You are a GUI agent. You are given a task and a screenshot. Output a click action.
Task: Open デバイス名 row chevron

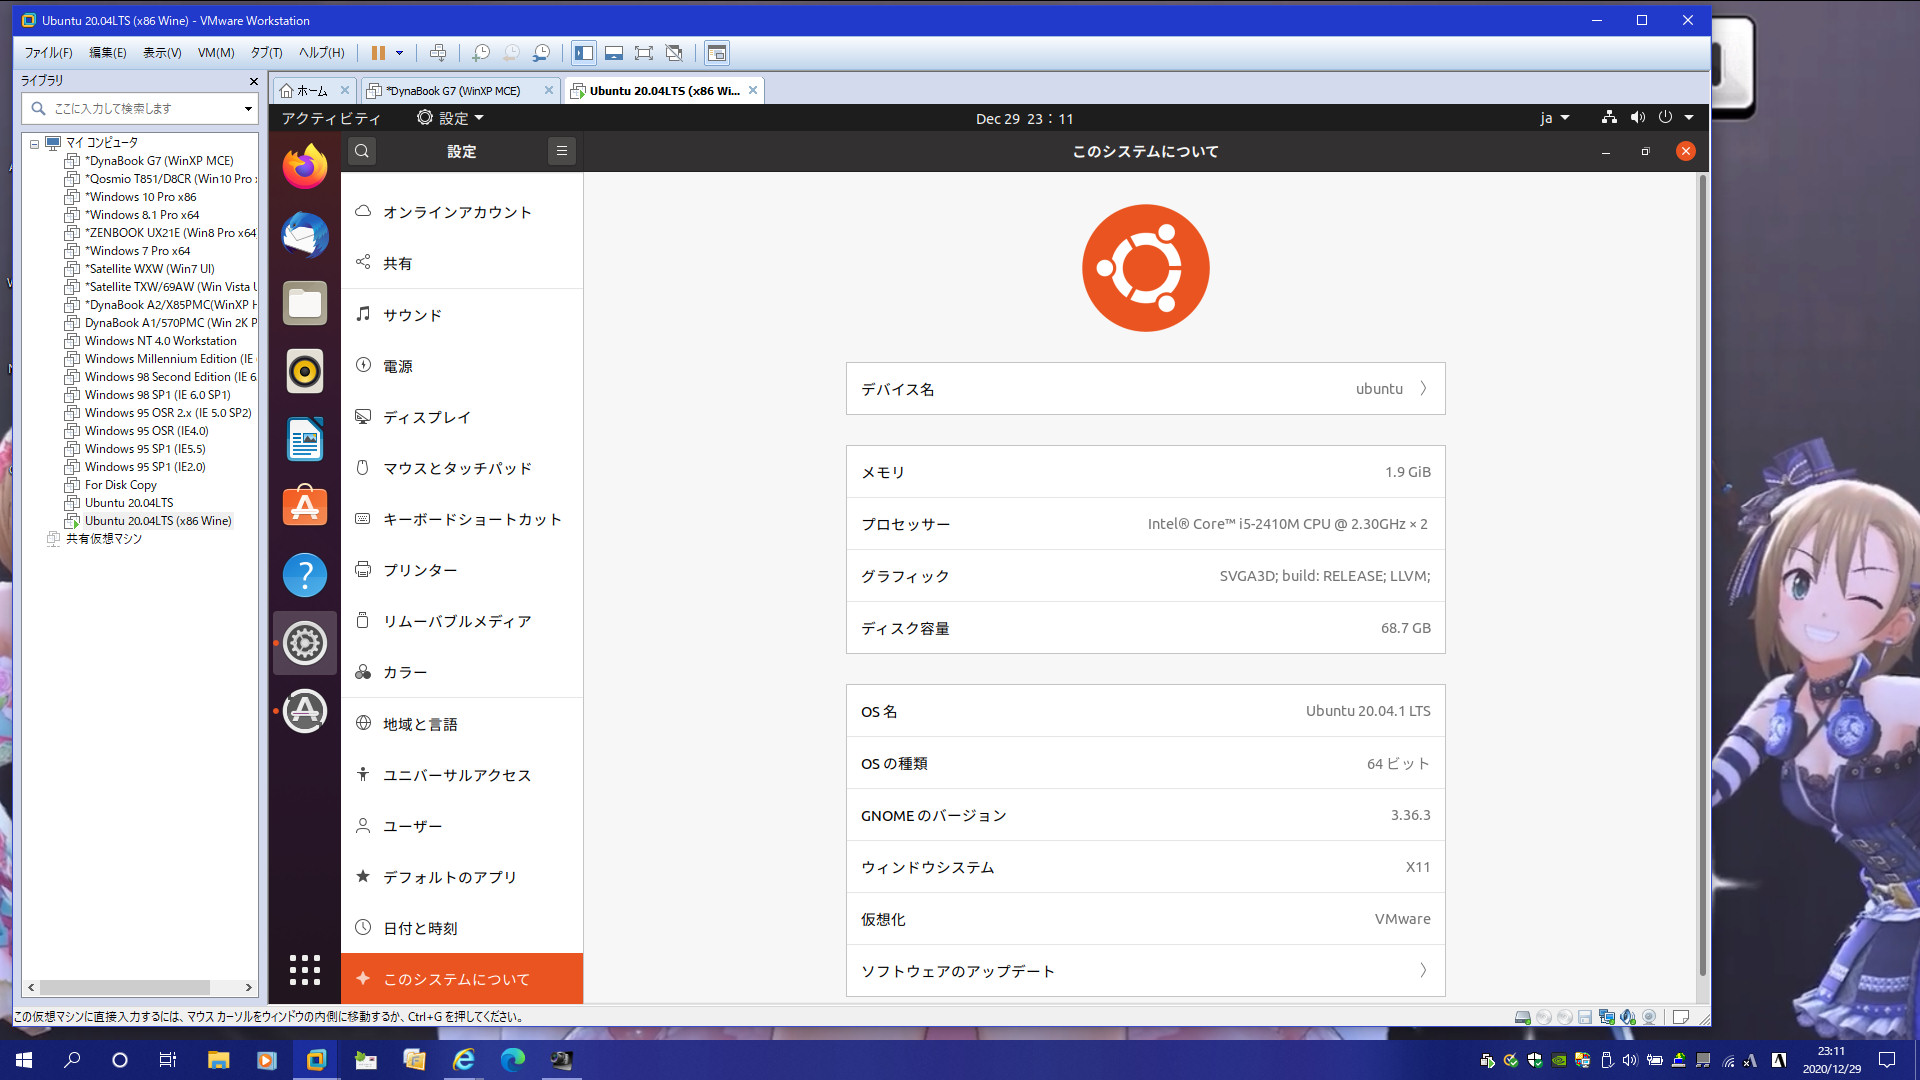tap(1423, 389)
